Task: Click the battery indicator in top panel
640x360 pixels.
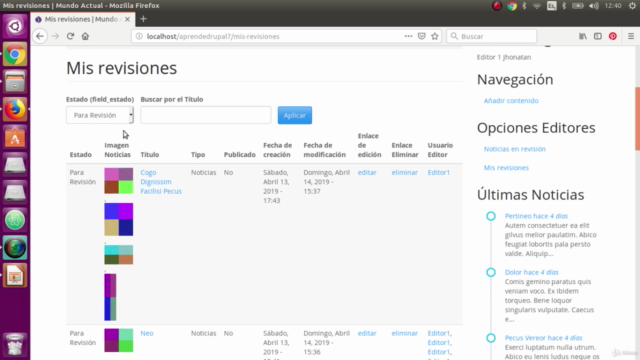Action: pos(578,6)
